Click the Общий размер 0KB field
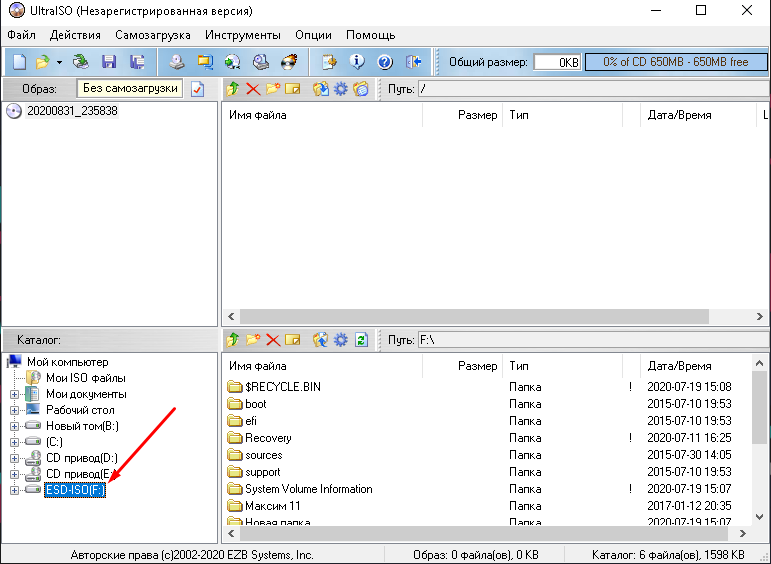The image size is (771, 564). point(557,62)
